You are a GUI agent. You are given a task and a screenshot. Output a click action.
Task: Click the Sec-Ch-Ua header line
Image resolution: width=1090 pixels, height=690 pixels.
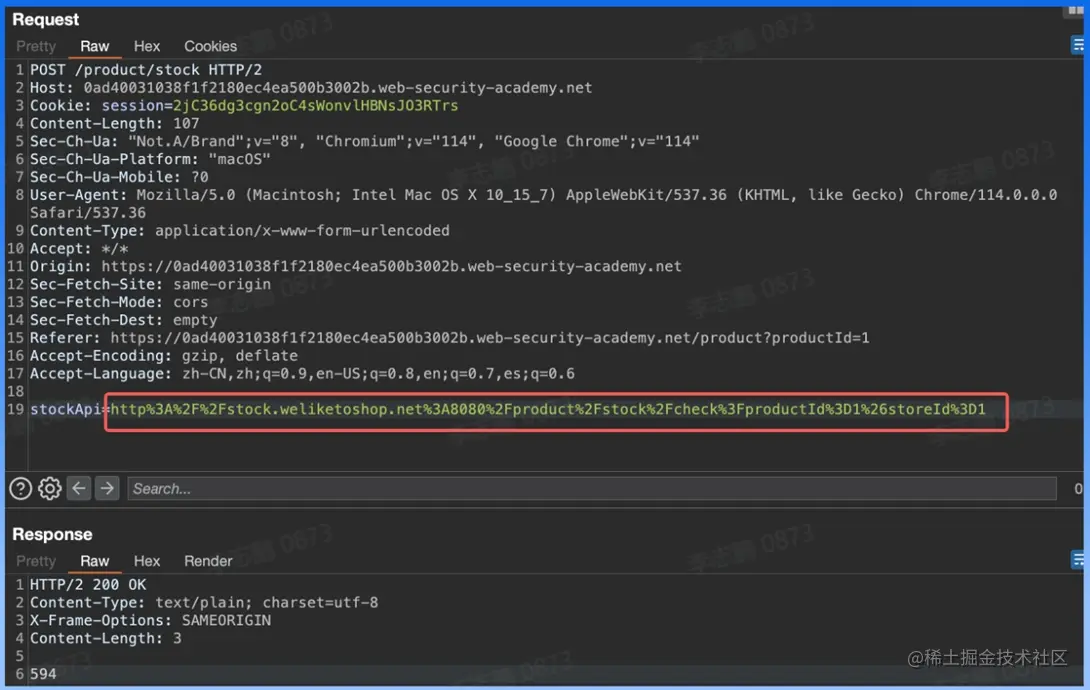tap(364, 141)
